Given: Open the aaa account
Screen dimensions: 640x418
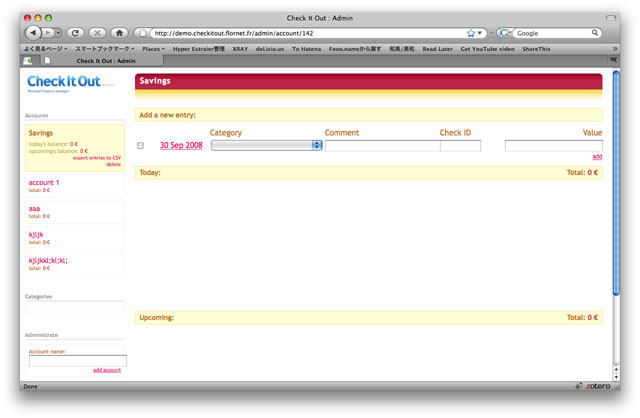Looking at the screenshot, I should 34,209.
